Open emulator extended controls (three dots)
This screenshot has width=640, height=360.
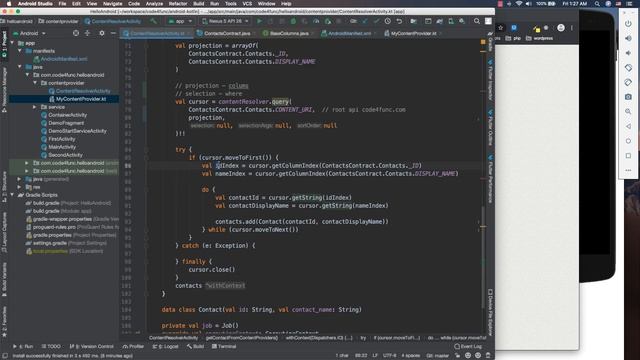tap(628, 170)
